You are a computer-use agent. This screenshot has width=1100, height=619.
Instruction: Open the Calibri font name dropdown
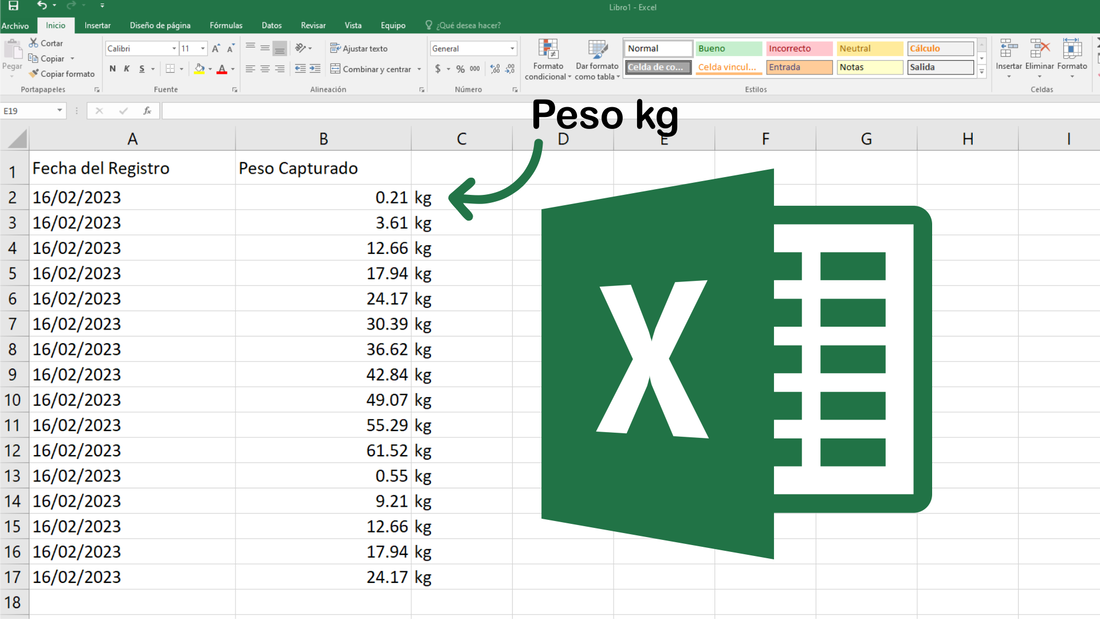pyautogui.click(x=174, y=48)
